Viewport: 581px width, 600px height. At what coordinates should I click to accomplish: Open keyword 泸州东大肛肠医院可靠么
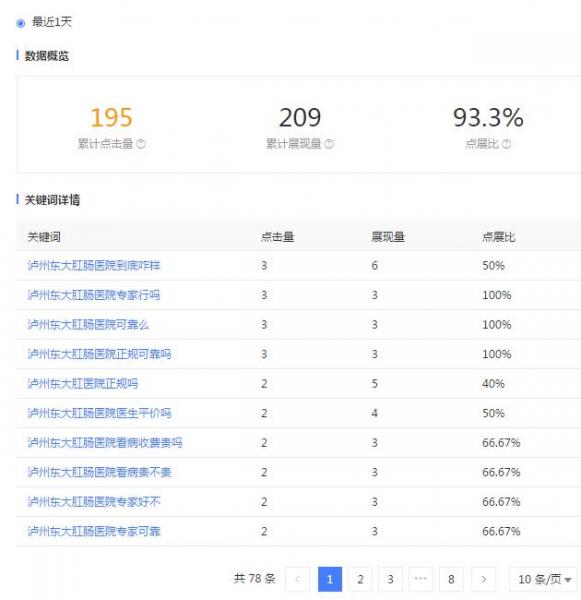[88, 324]
